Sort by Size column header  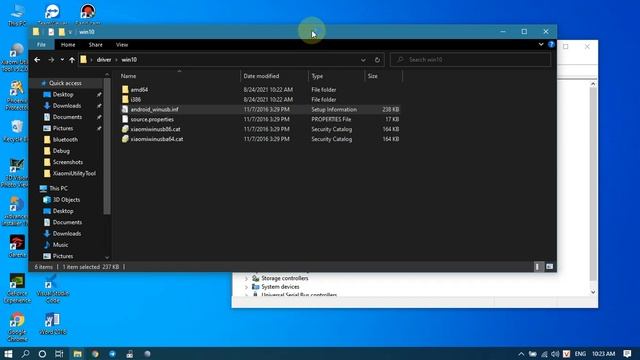tap(373, 76)
